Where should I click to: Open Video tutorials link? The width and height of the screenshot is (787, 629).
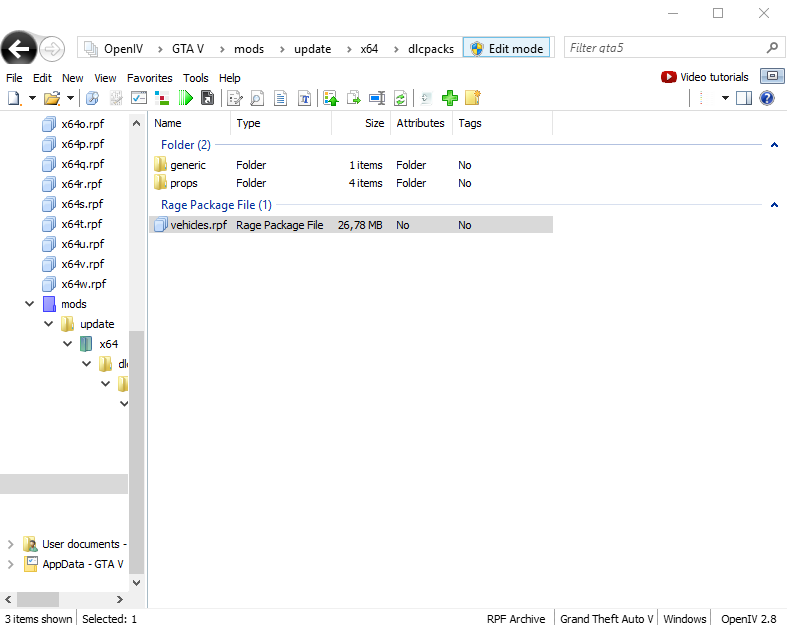tap(705, 77)
